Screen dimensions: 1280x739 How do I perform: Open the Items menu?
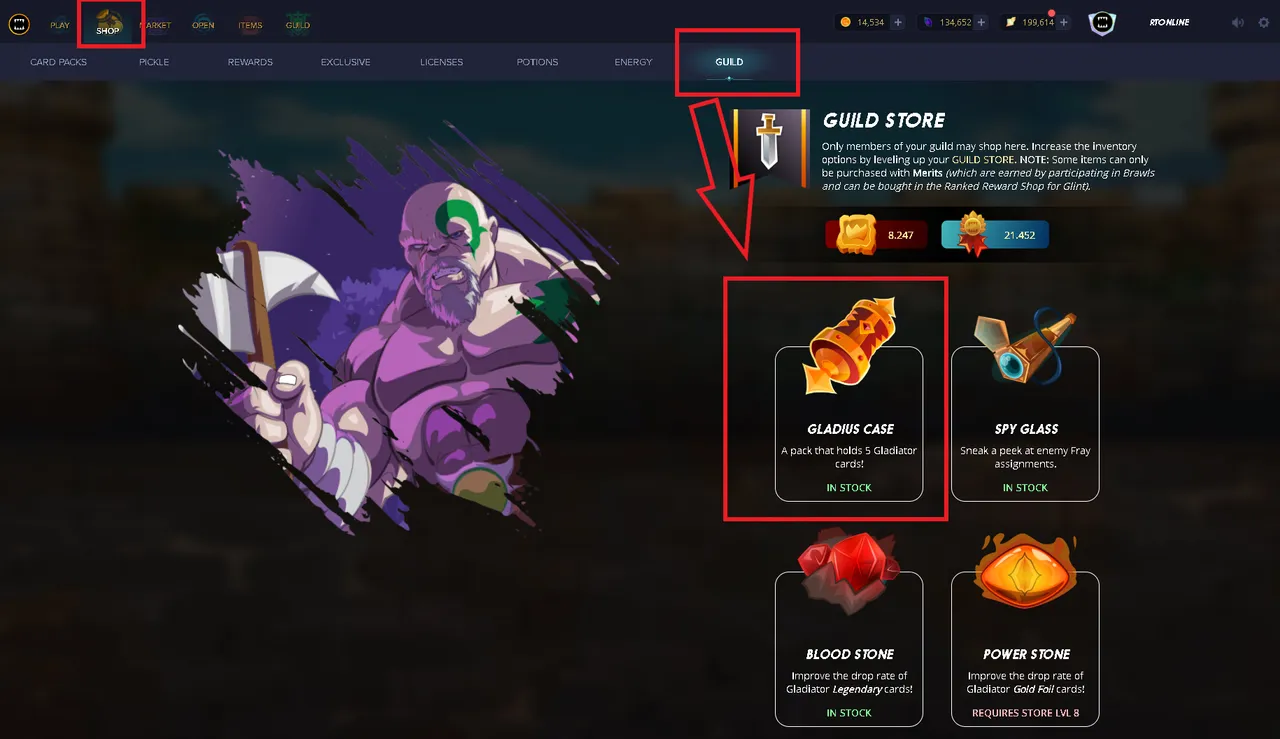250,24
